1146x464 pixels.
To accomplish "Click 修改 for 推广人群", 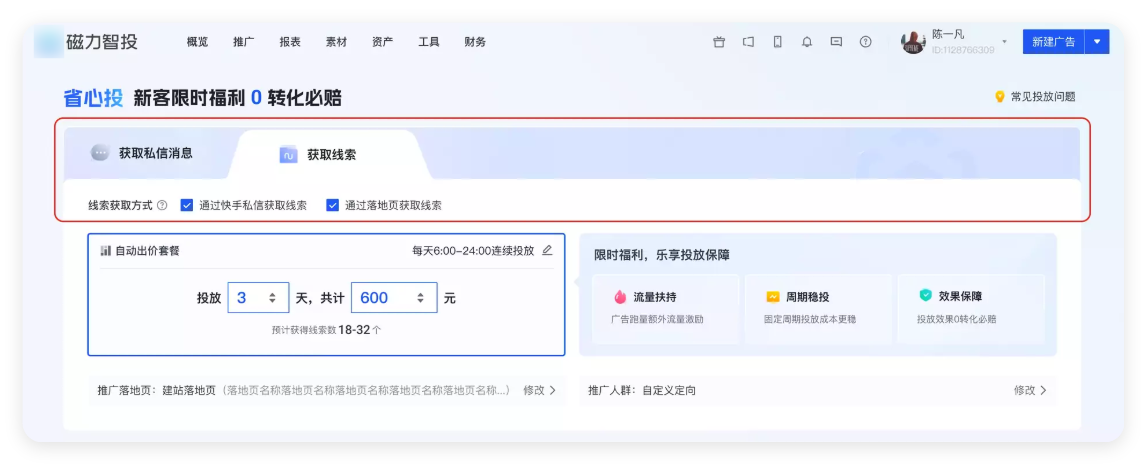I will tap(1030, 390).
